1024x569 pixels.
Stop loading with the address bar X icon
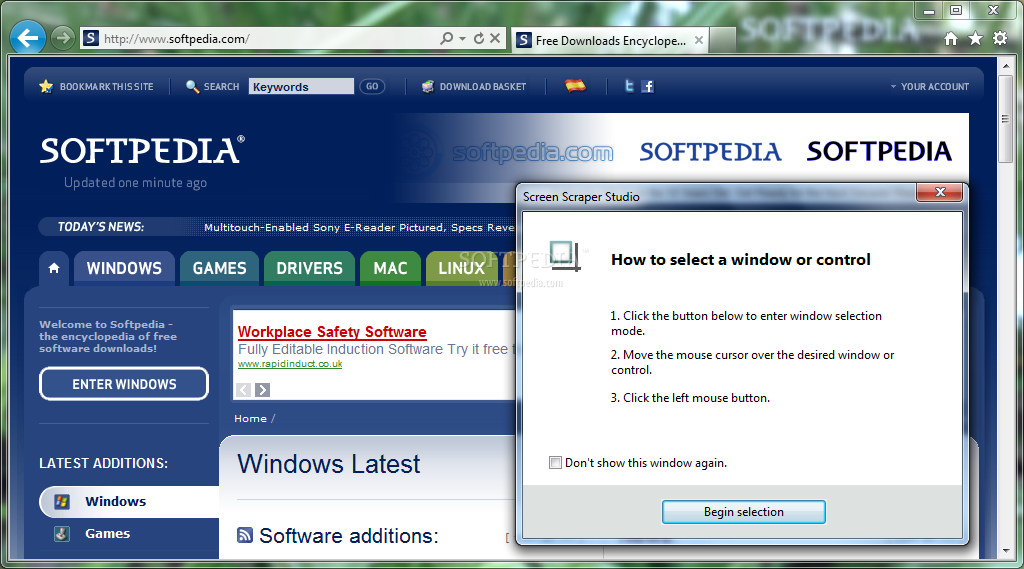(495, 39)
